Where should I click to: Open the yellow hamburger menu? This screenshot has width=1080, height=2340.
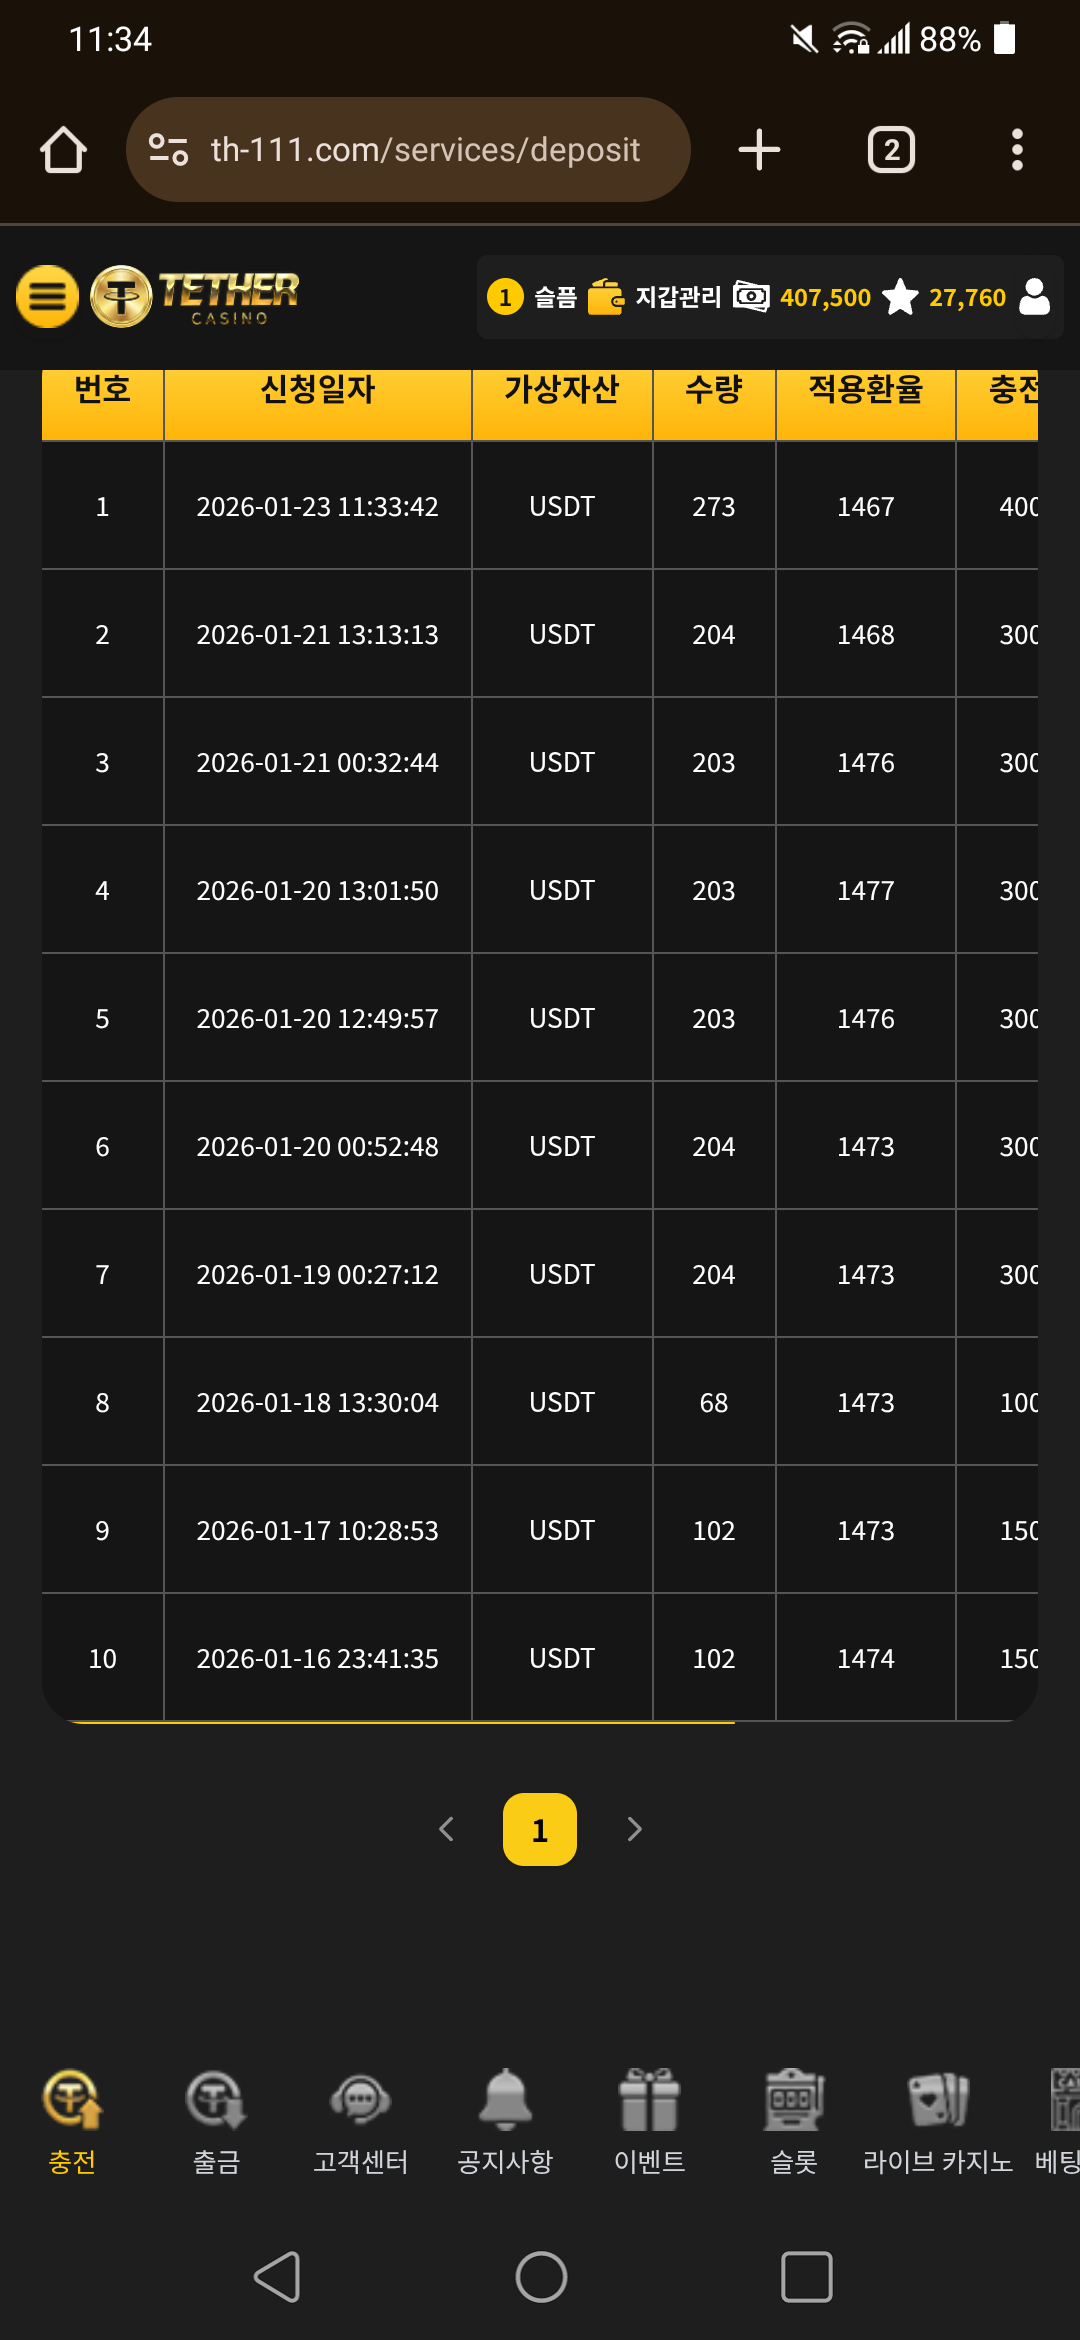47,296
